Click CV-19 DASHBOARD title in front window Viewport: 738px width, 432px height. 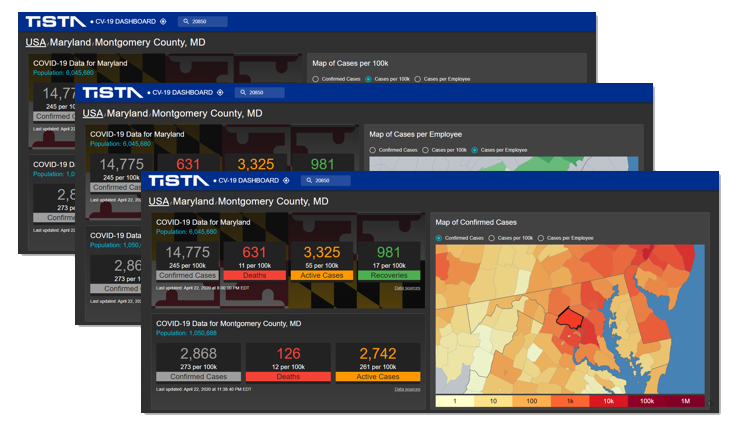[249, 181]
